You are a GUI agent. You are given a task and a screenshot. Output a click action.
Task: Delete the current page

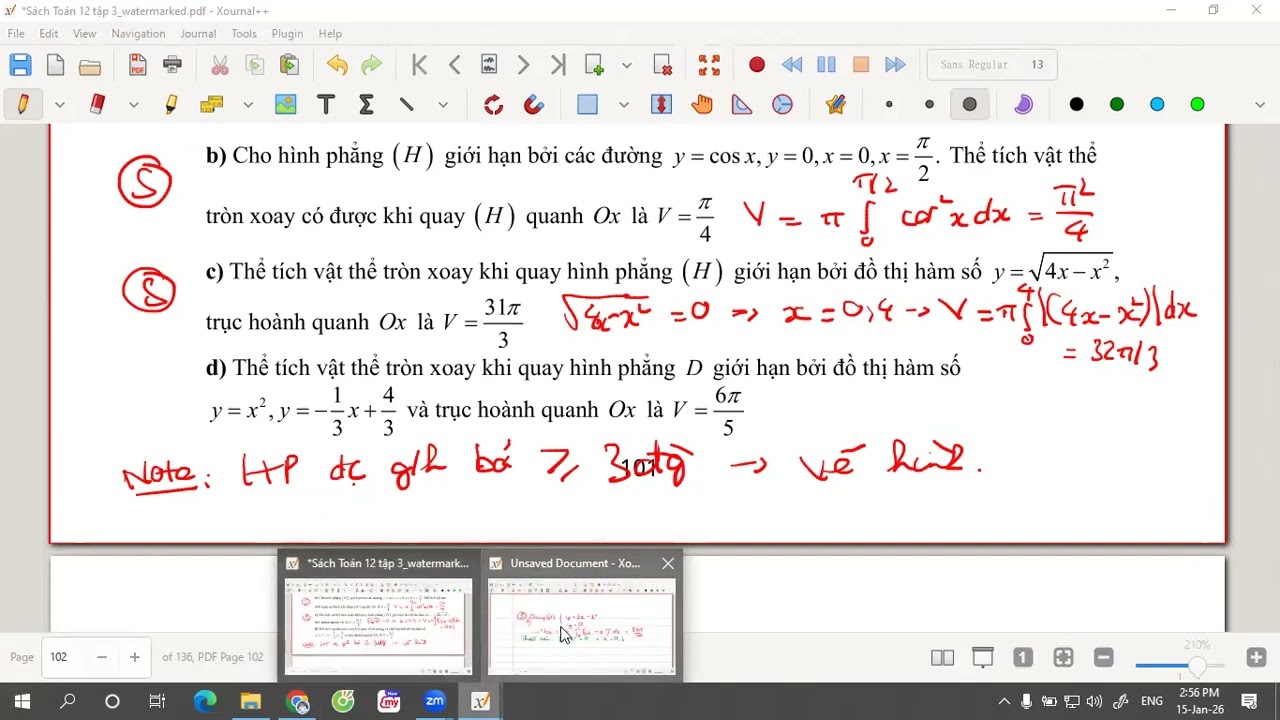[662, 65]
